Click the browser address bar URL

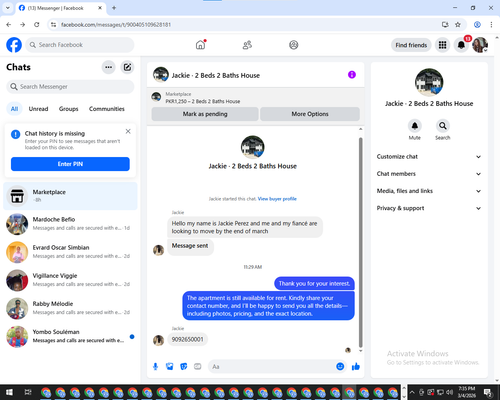pos(116,25)
